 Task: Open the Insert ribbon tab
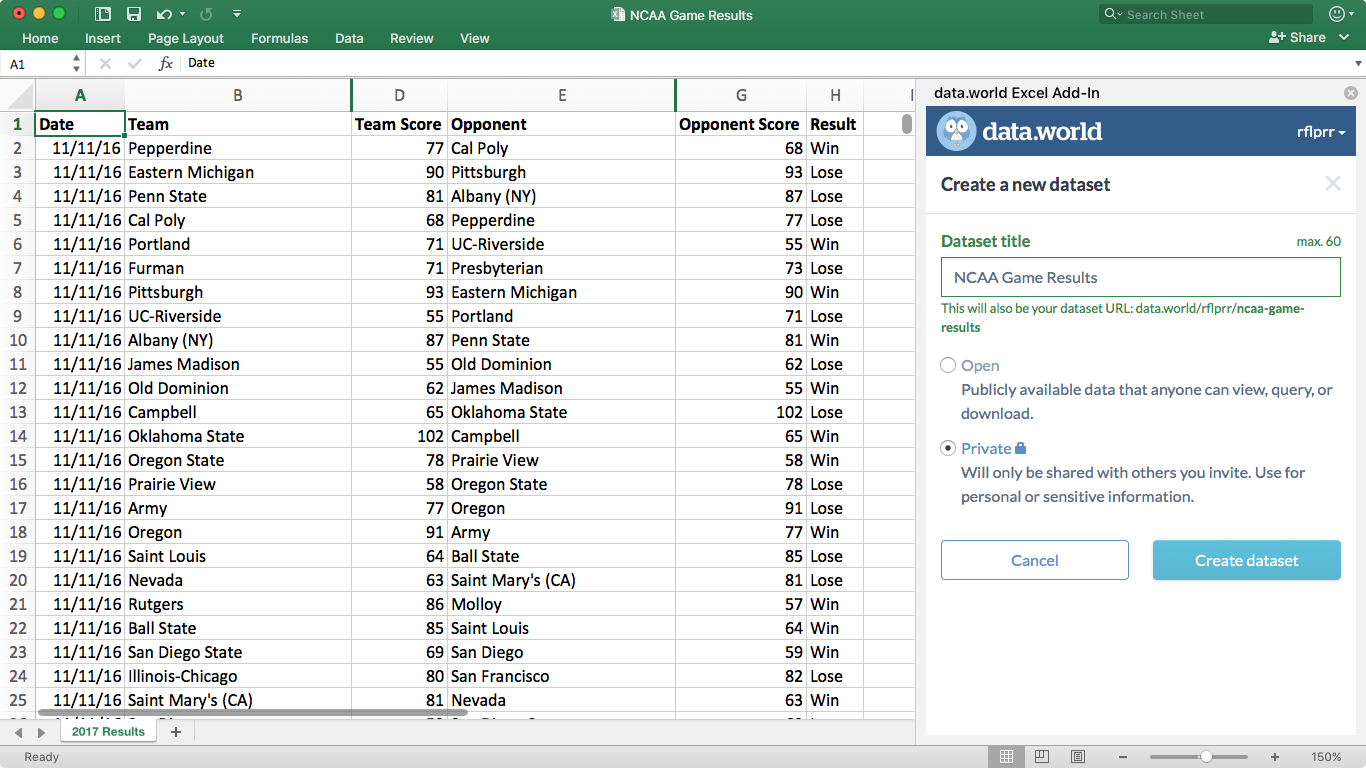(x=103, y=38)
